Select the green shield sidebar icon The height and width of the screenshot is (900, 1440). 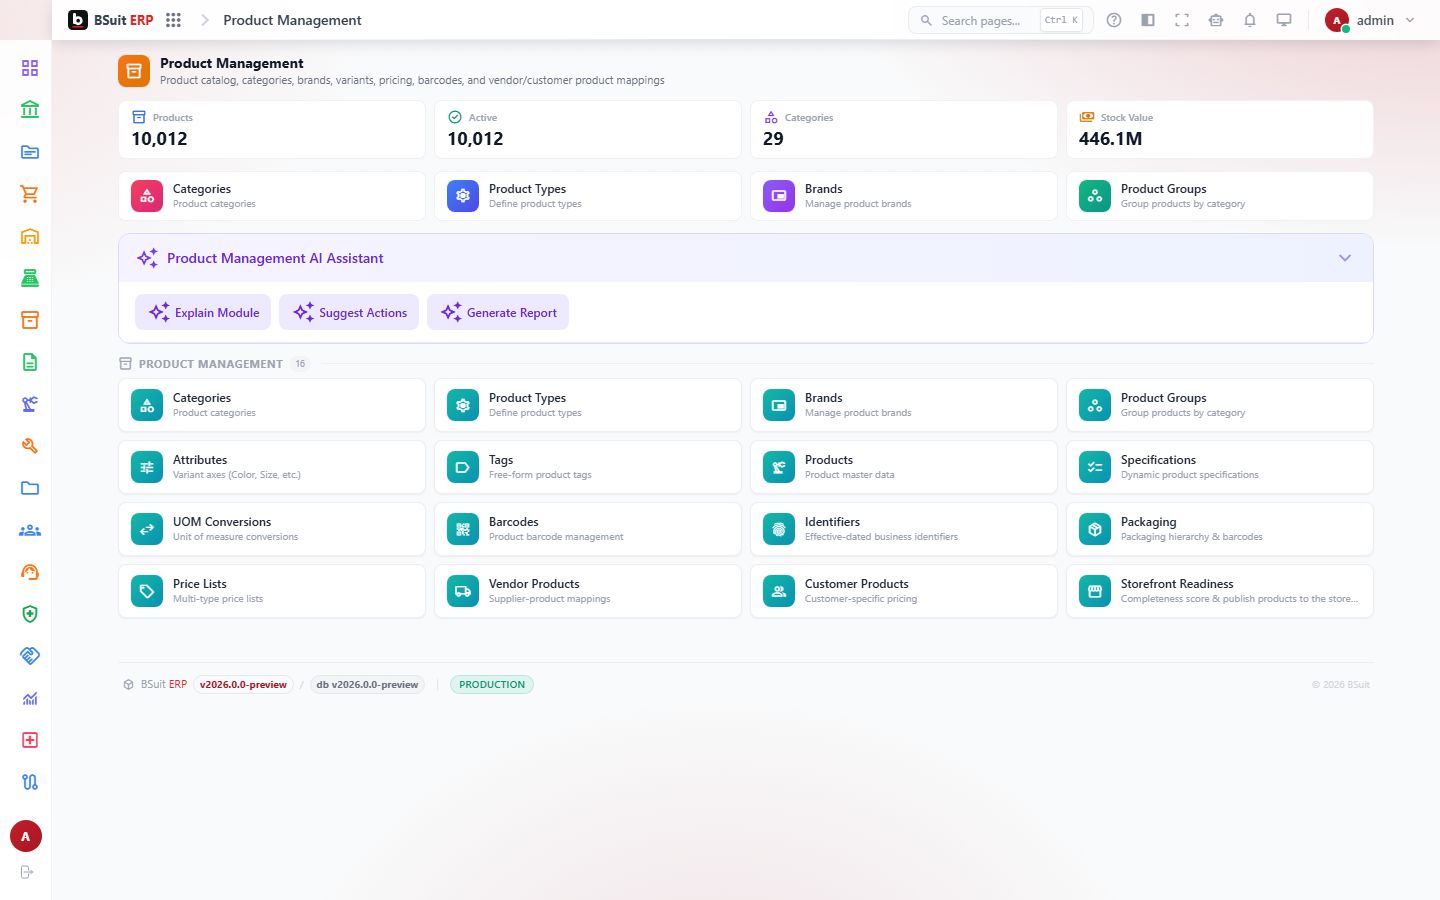(30, 614)
